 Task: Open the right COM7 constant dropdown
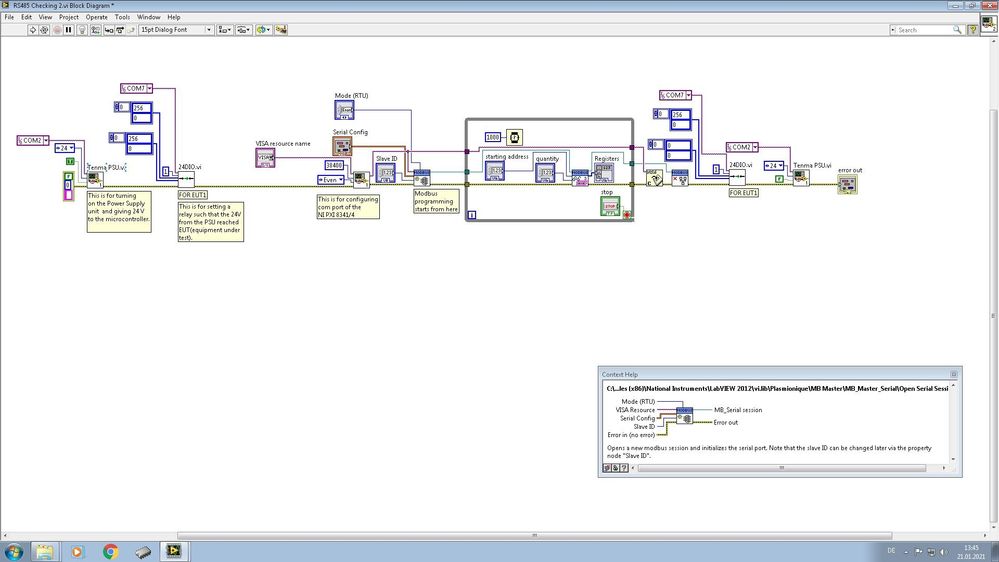point(688,95)
